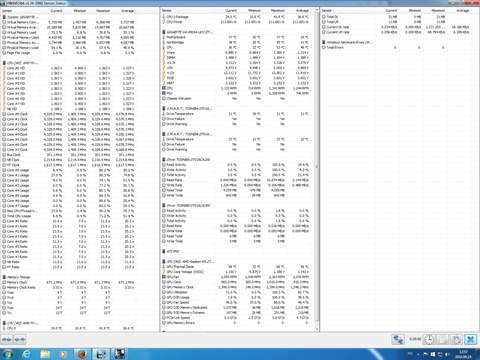Click the icon beside Total Errors
Screen dimensions: 480x360
[x=324, y=47]
